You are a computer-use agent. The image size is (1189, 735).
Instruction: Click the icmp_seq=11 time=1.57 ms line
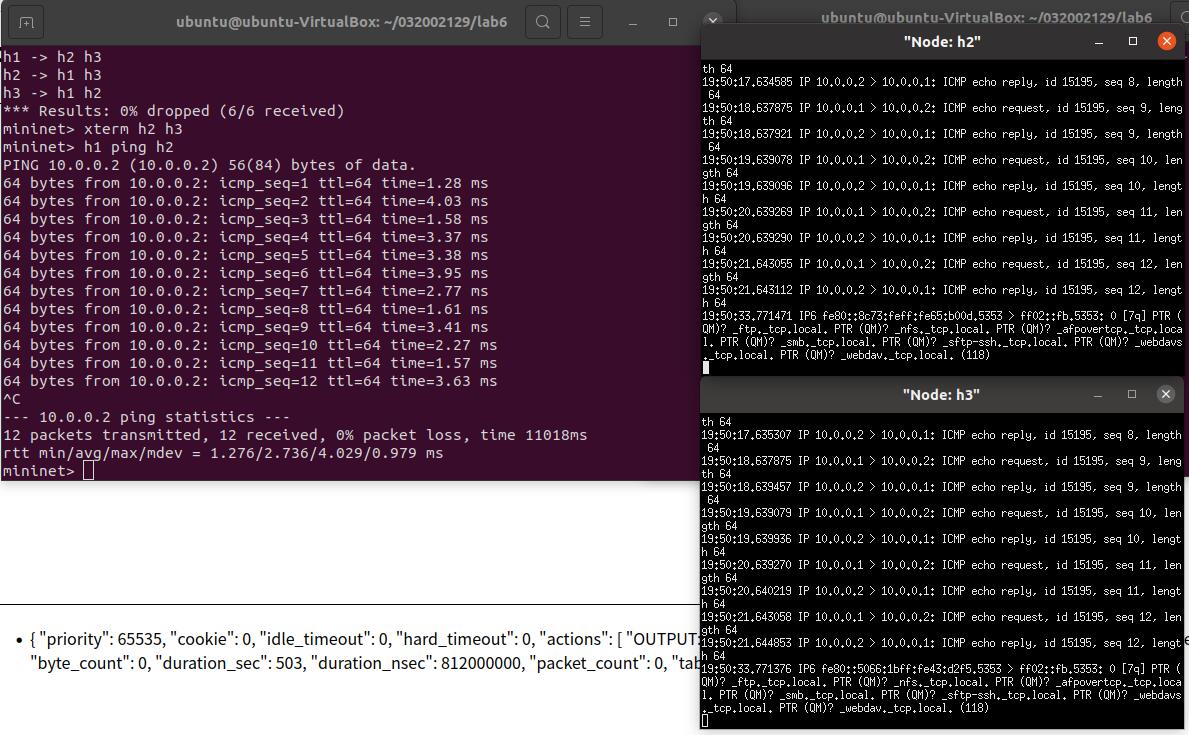pos(250,363)
